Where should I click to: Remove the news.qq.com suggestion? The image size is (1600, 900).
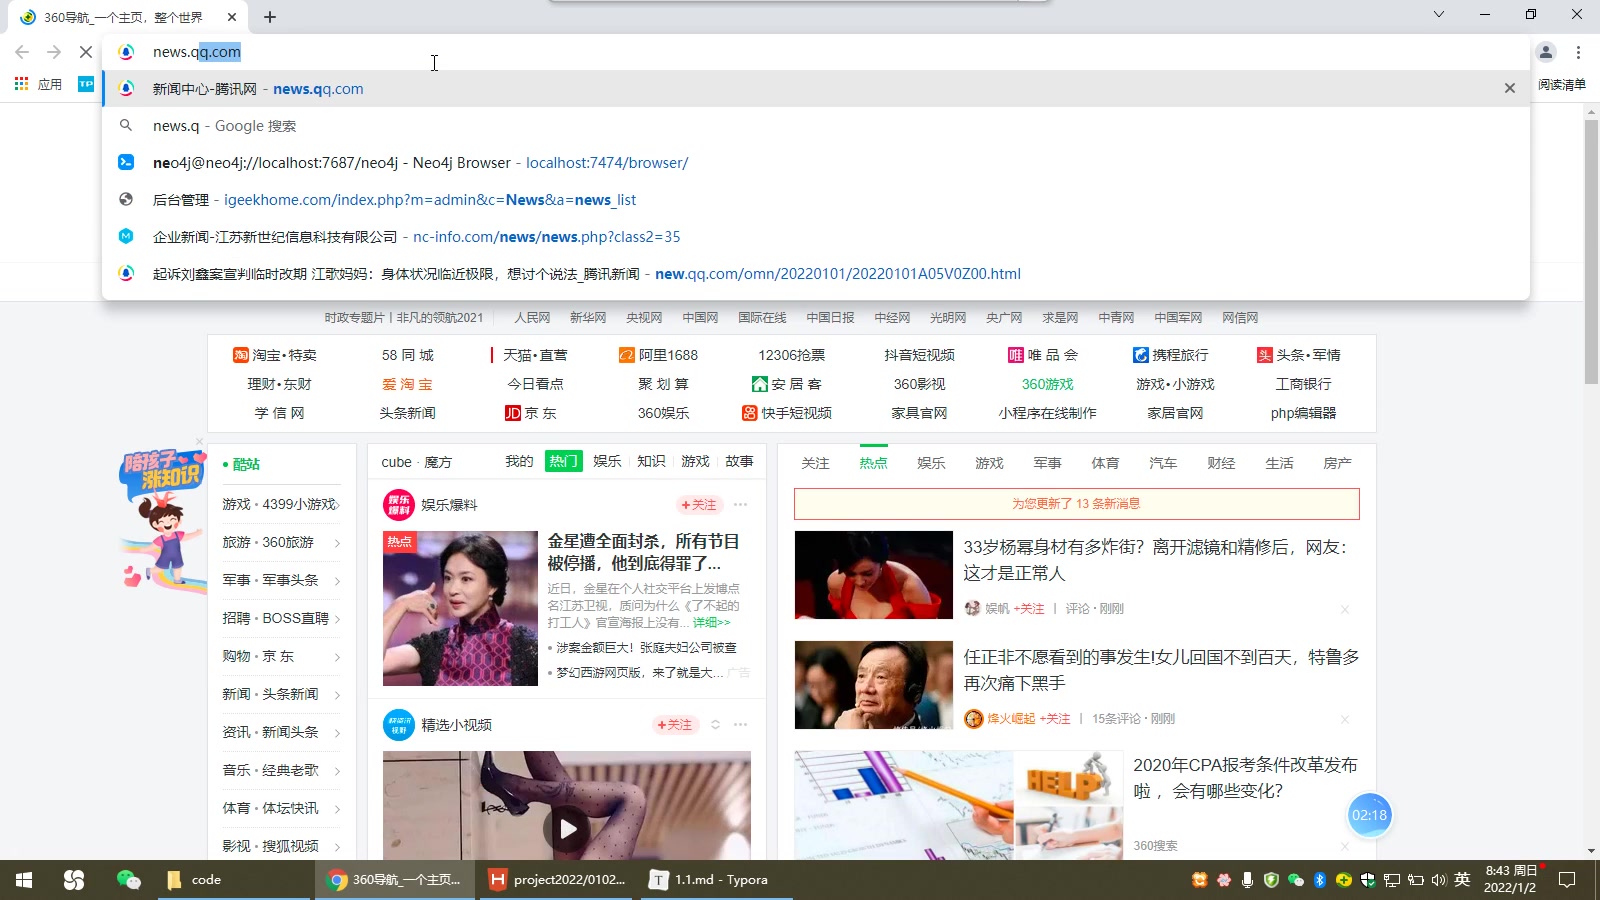1510,88
